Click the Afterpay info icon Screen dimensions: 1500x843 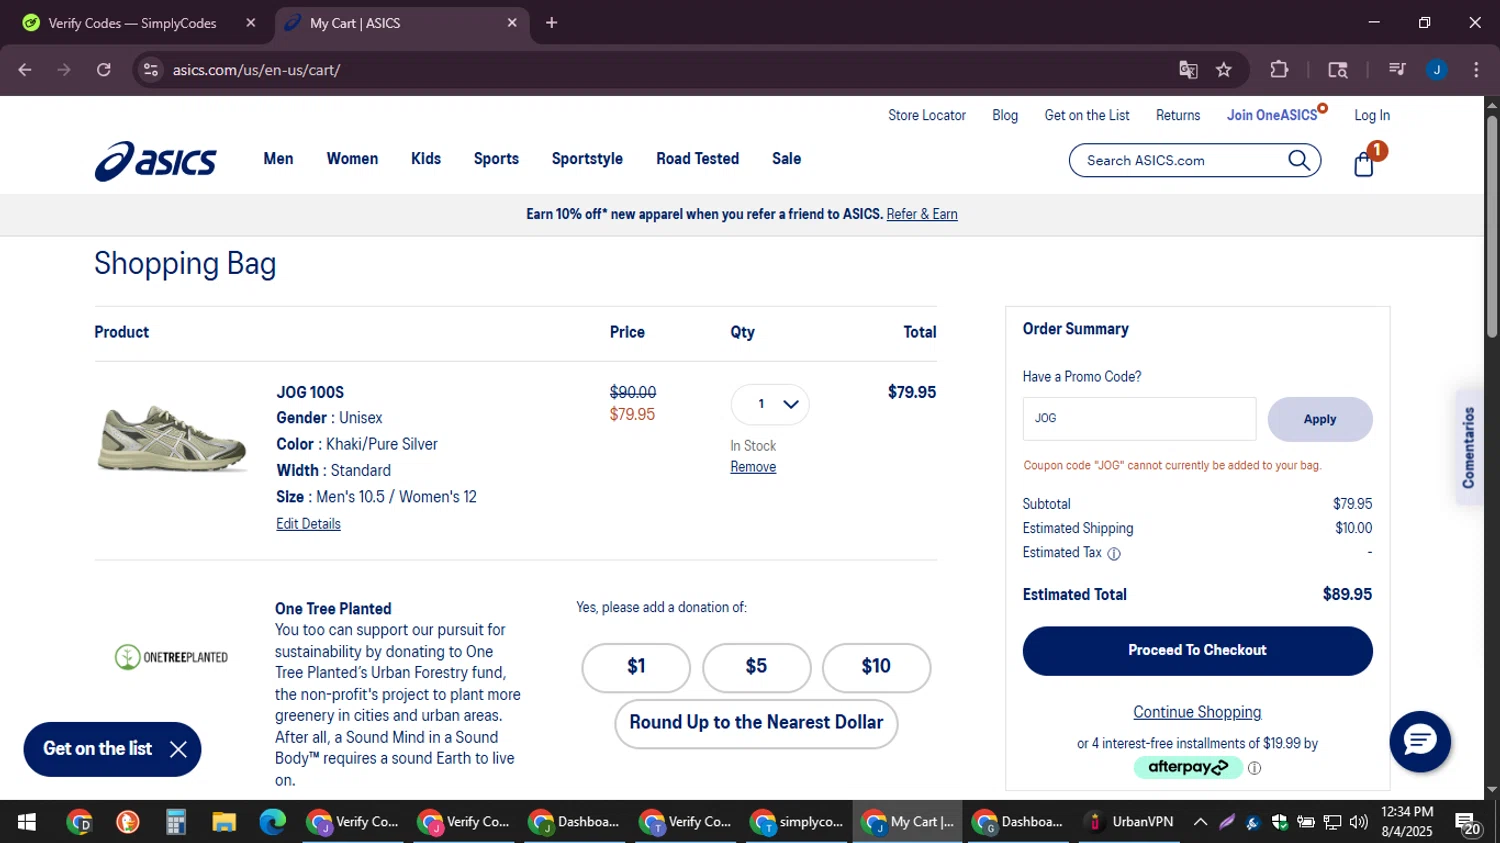(x=1254, y=768)
